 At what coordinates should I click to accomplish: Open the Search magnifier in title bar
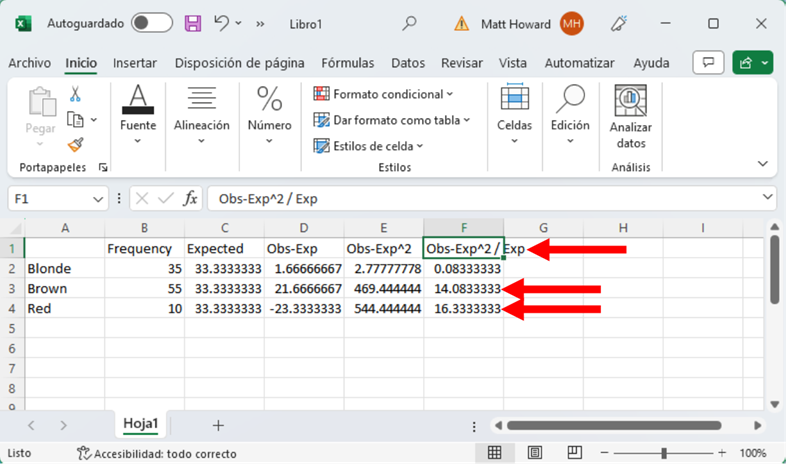(409, 23)
